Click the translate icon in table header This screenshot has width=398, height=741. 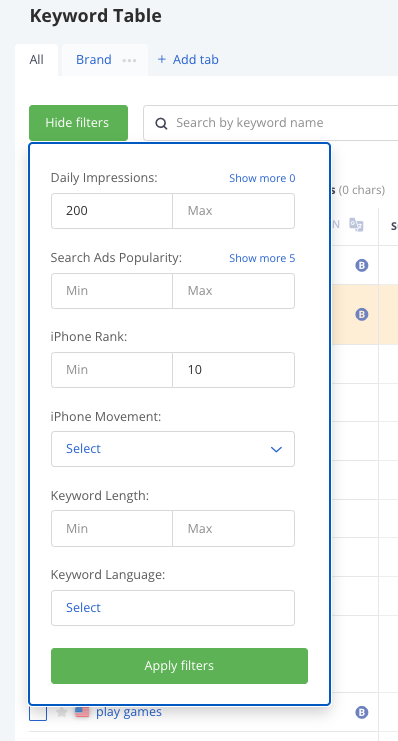(x=356, y=224)
